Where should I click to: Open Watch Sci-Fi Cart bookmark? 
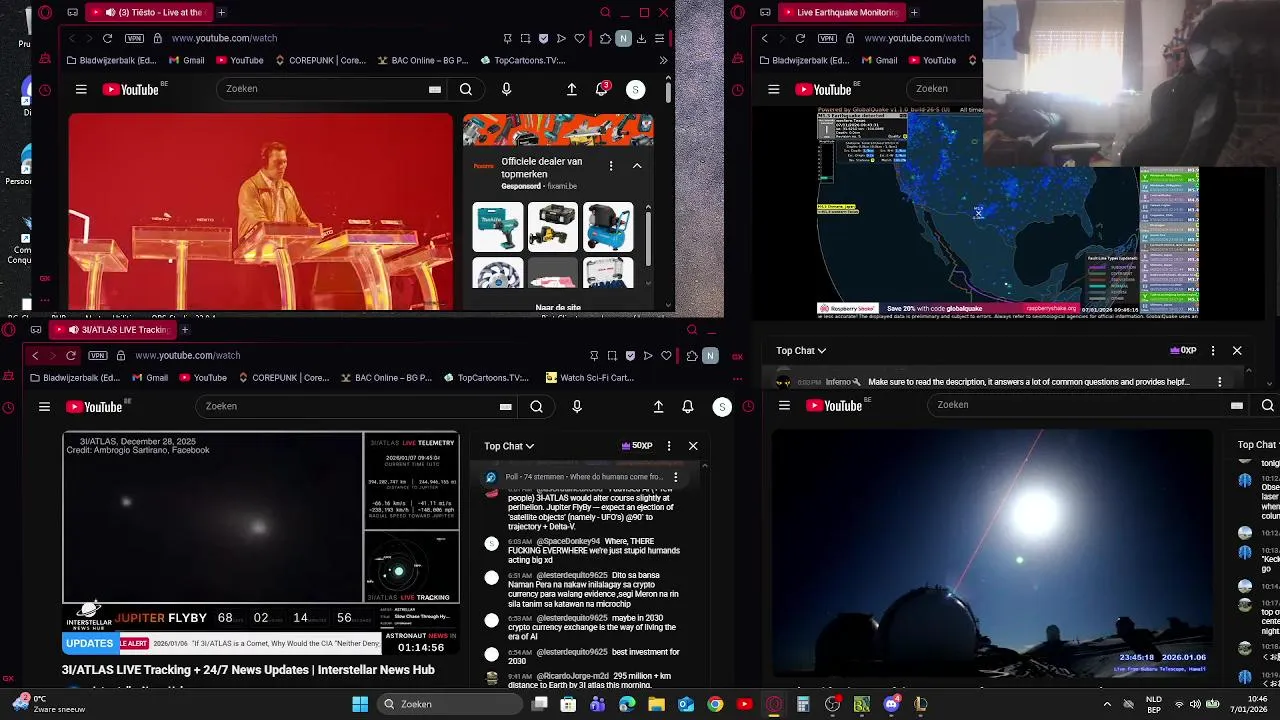tap(590, 378)
